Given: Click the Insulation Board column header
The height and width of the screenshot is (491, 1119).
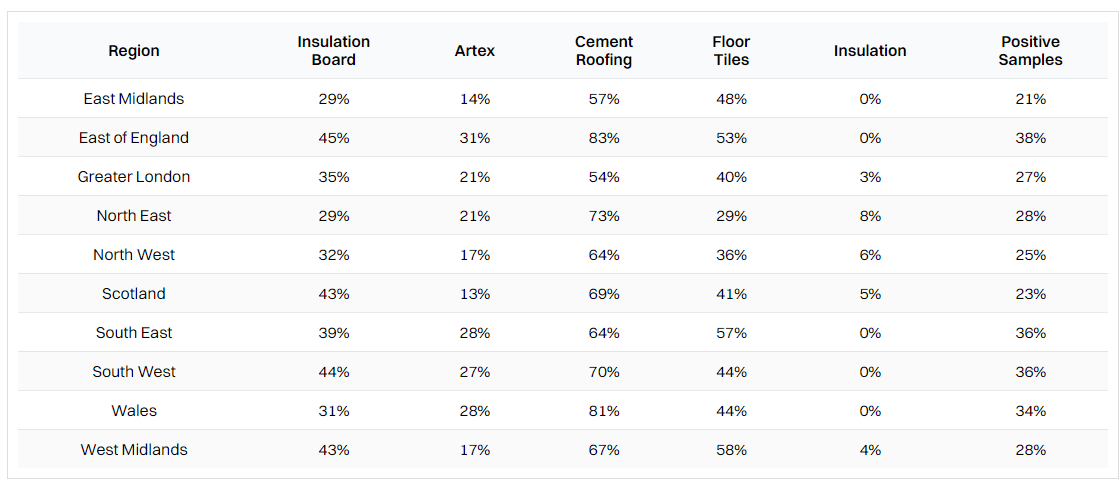Looking at the screenshot, I should [334, 51].
